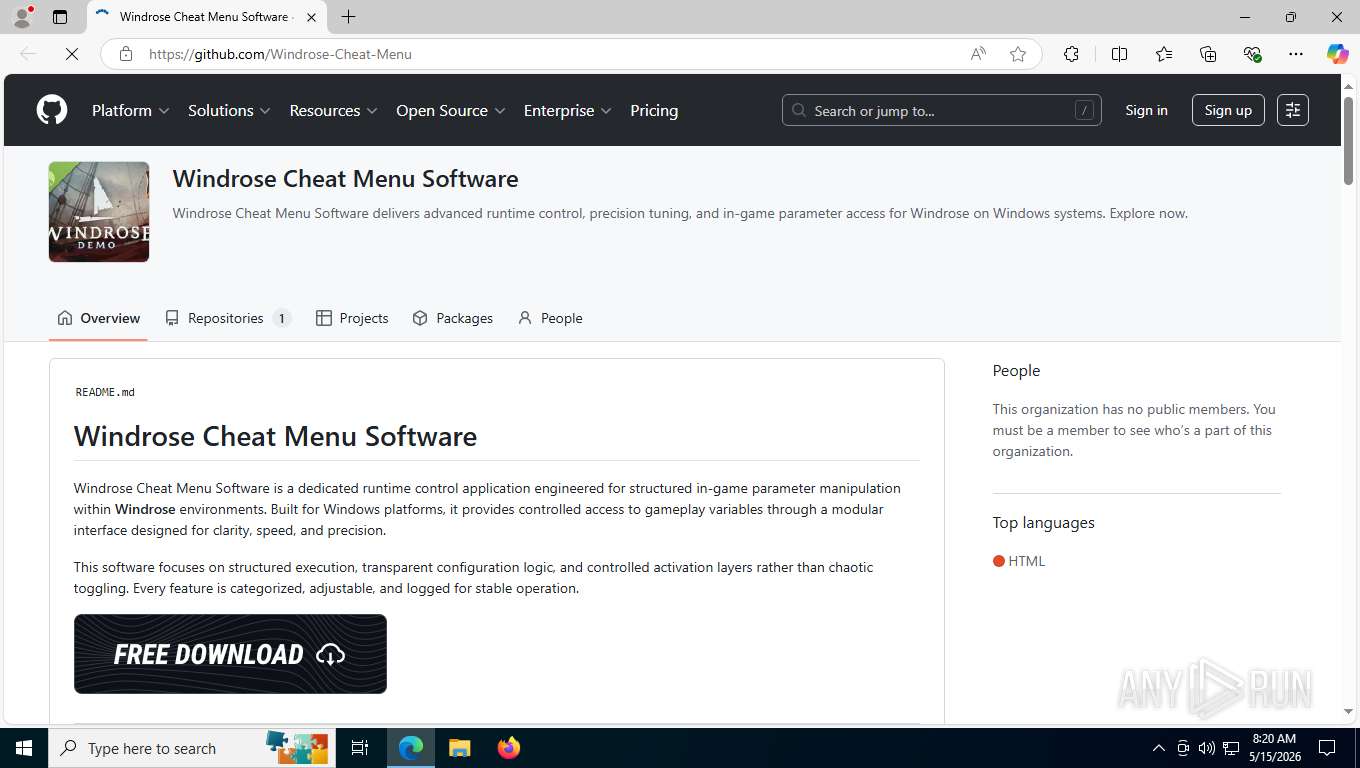
Task: Open Windows Start menu
Action: pos(24,748)
